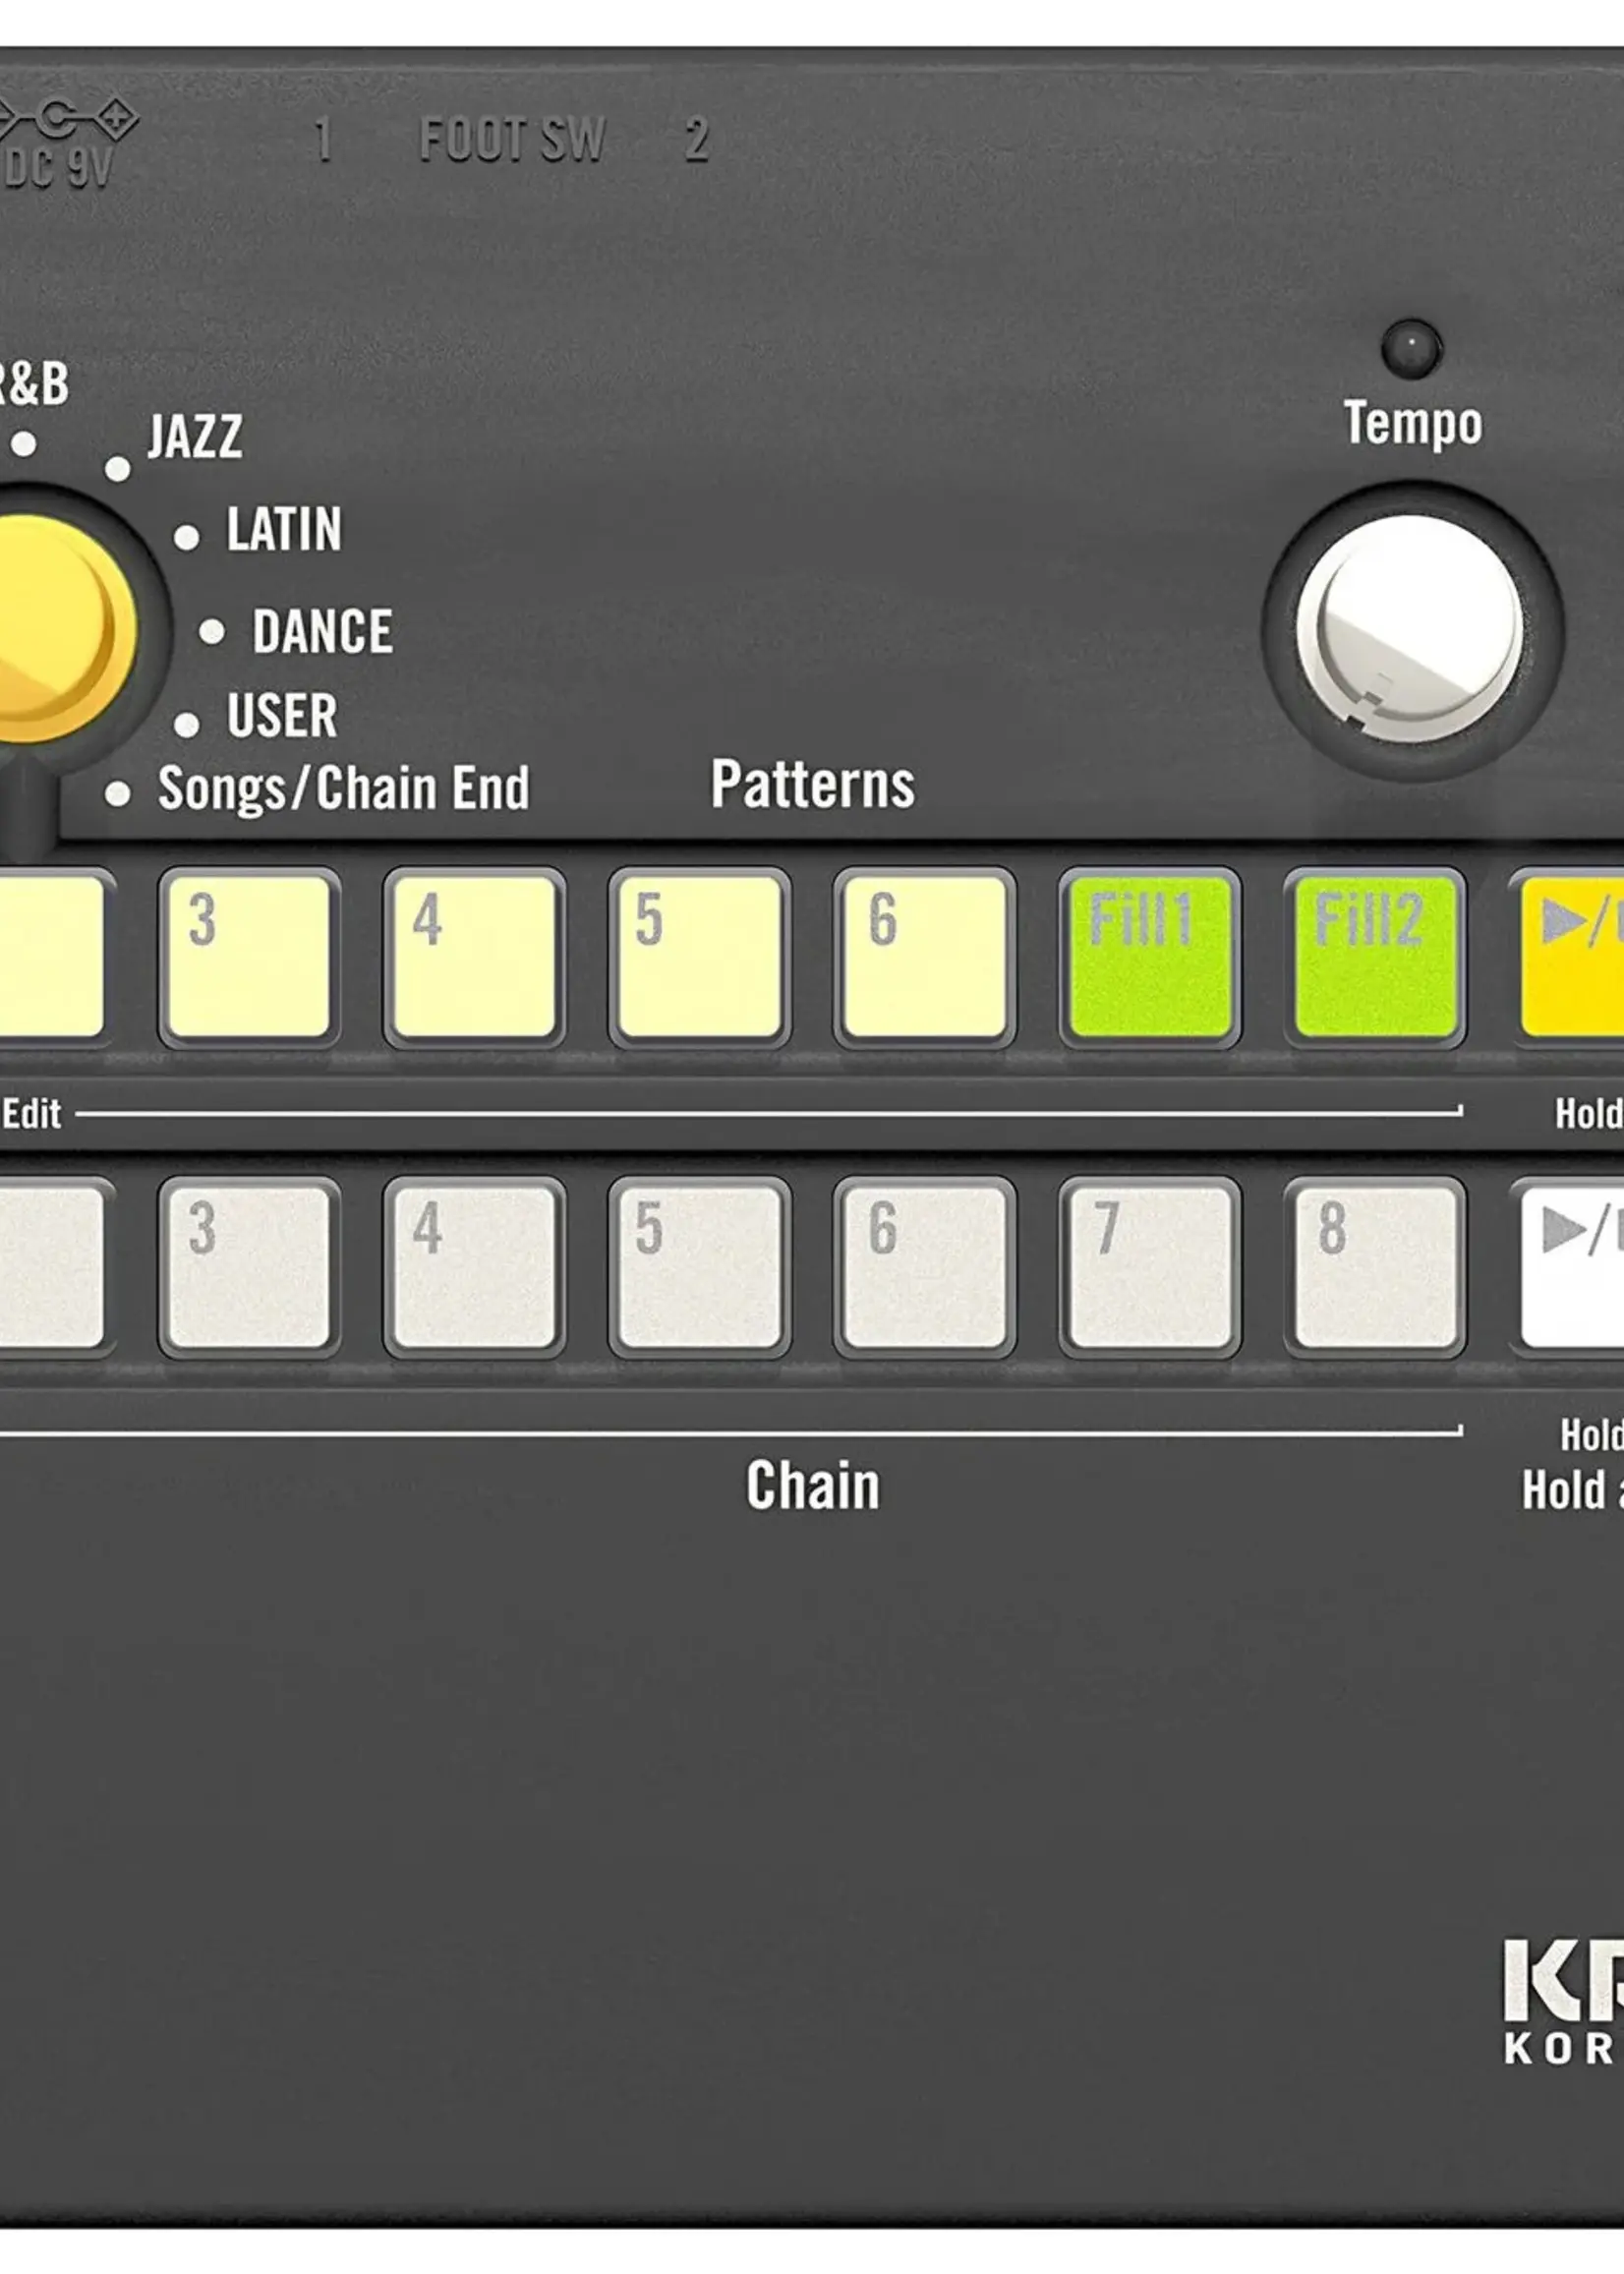Click the 'Tempo' label text

pyautogui.click(x=1412, y=424)
